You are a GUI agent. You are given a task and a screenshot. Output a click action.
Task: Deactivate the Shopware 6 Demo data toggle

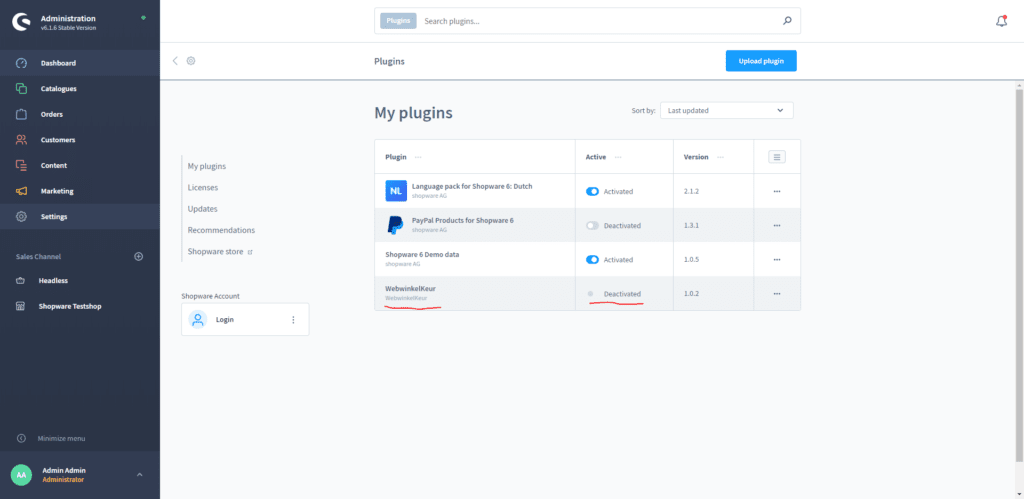(592, 259)
